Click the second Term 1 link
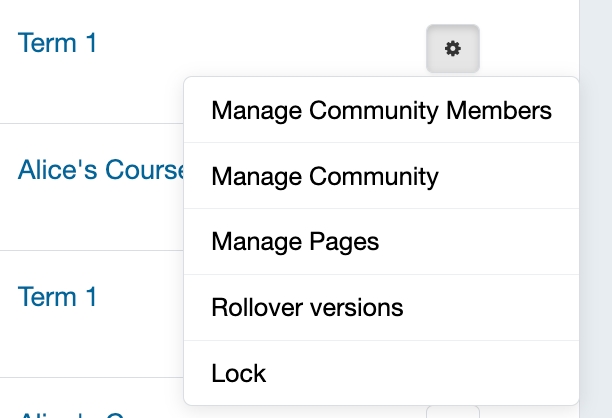 coord(57,297)
